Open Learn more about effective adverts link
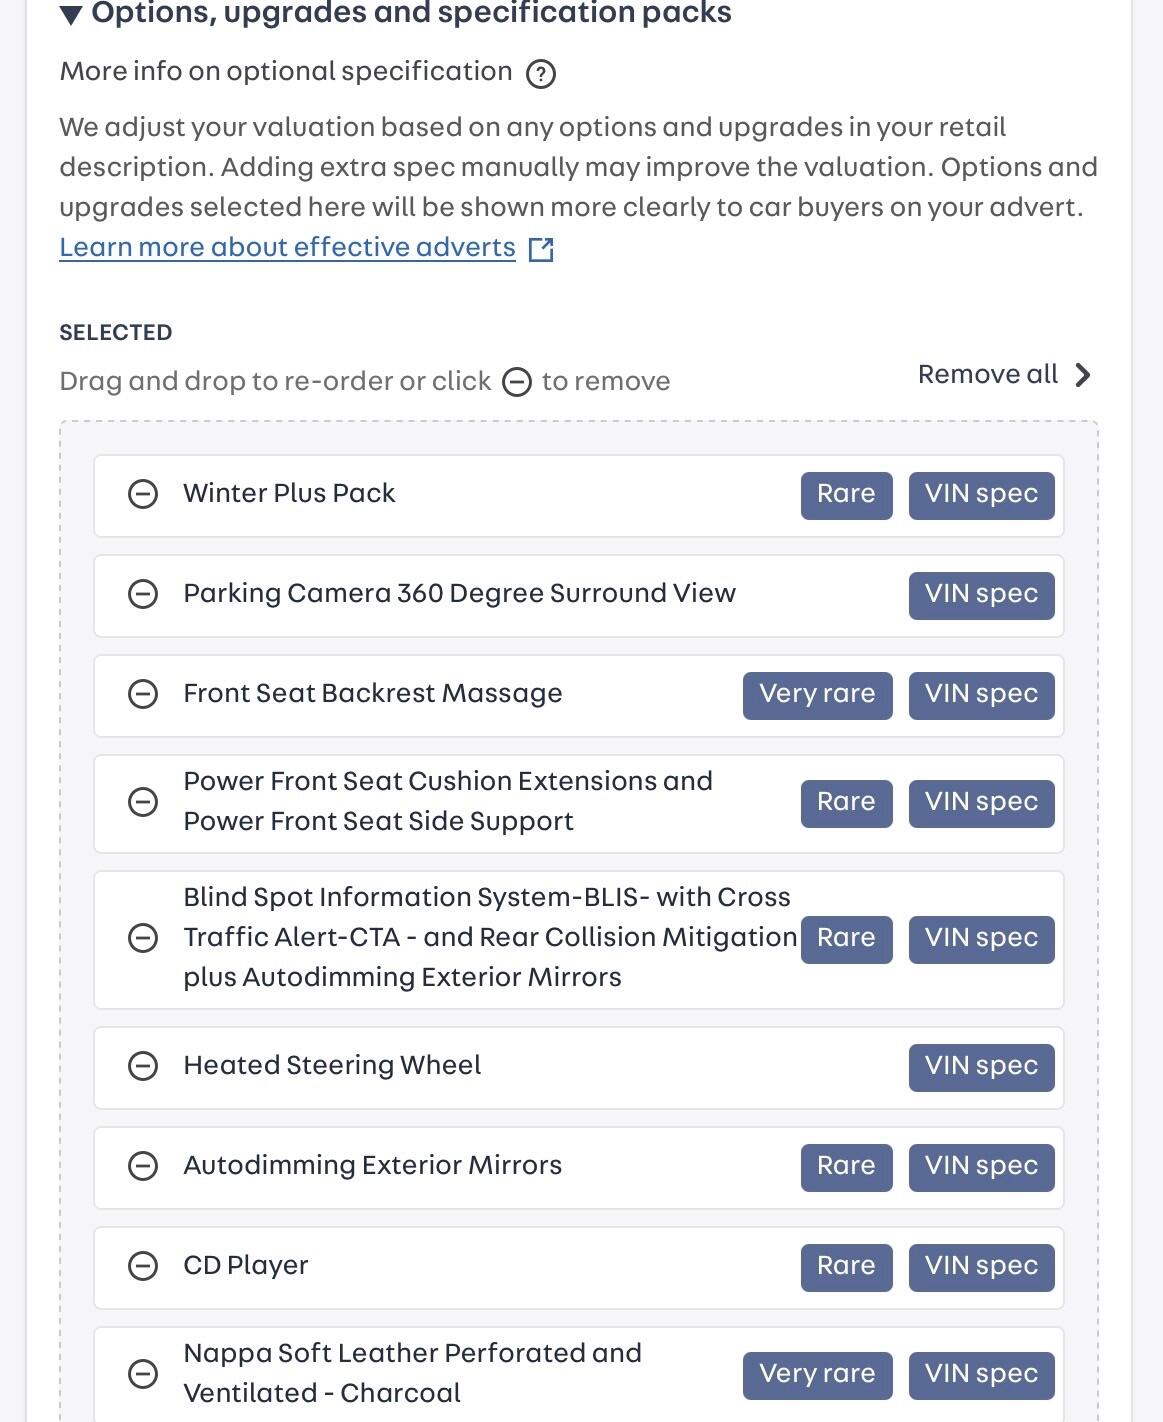Image resolution: width=1163 pixels, height=1422 pixels. tap(287, 247)
